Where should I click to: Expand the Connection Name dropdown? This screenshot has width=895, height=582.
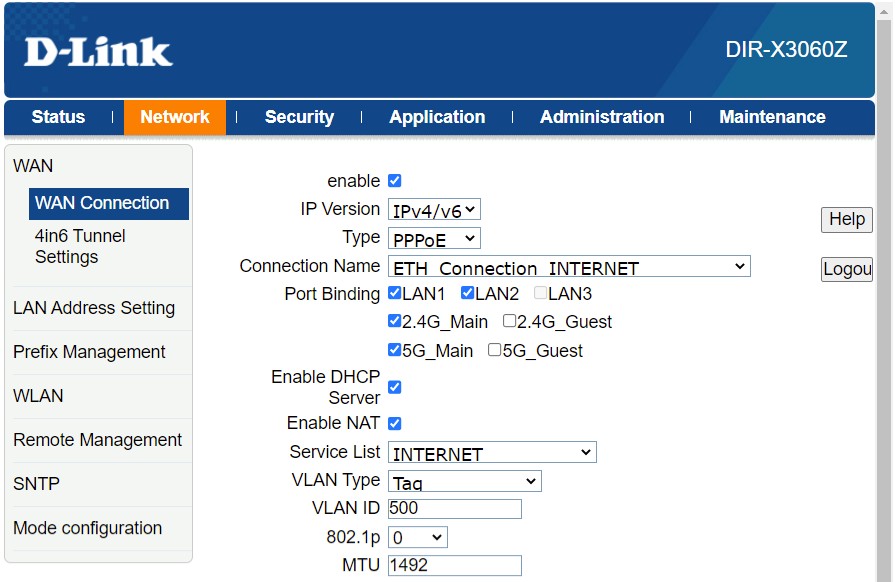pos(568,267)
